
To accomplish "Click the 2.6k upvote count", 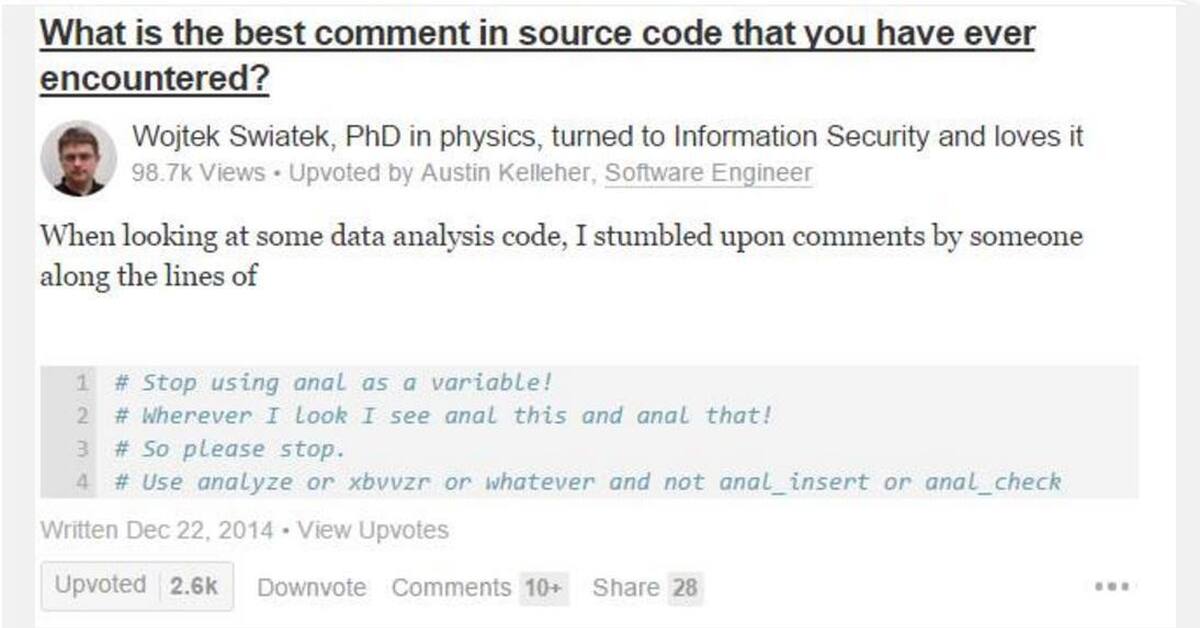I will [194, 587].
